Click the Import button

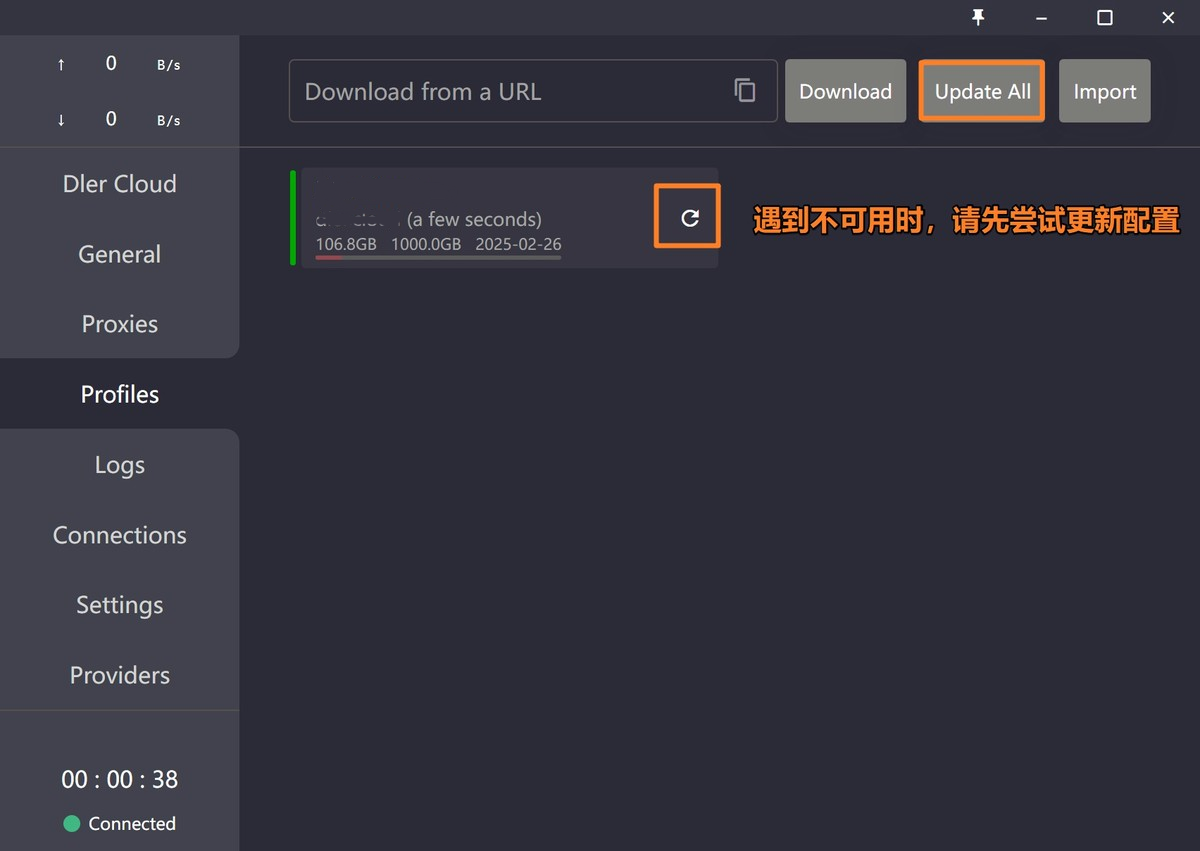(1104, 91)
